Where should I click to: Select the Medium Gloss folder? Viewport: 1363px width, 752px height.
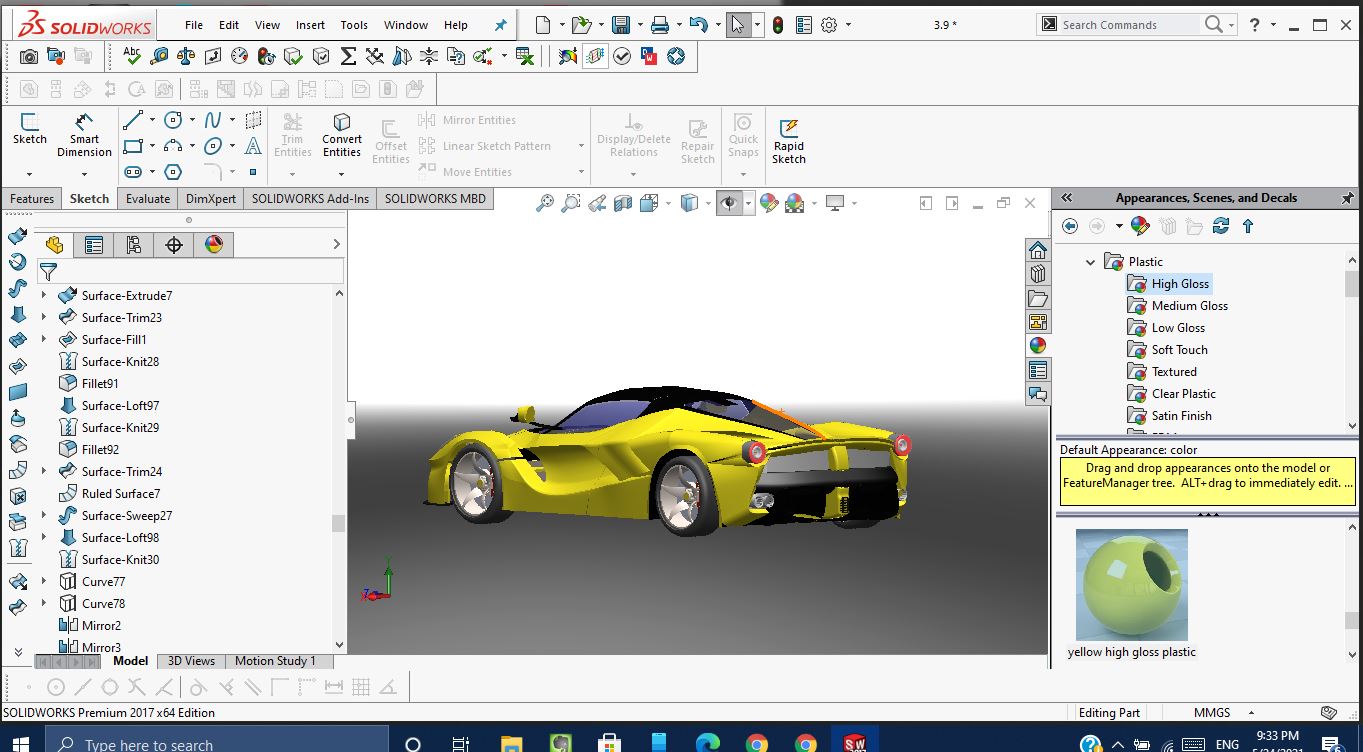[1189, 306]
